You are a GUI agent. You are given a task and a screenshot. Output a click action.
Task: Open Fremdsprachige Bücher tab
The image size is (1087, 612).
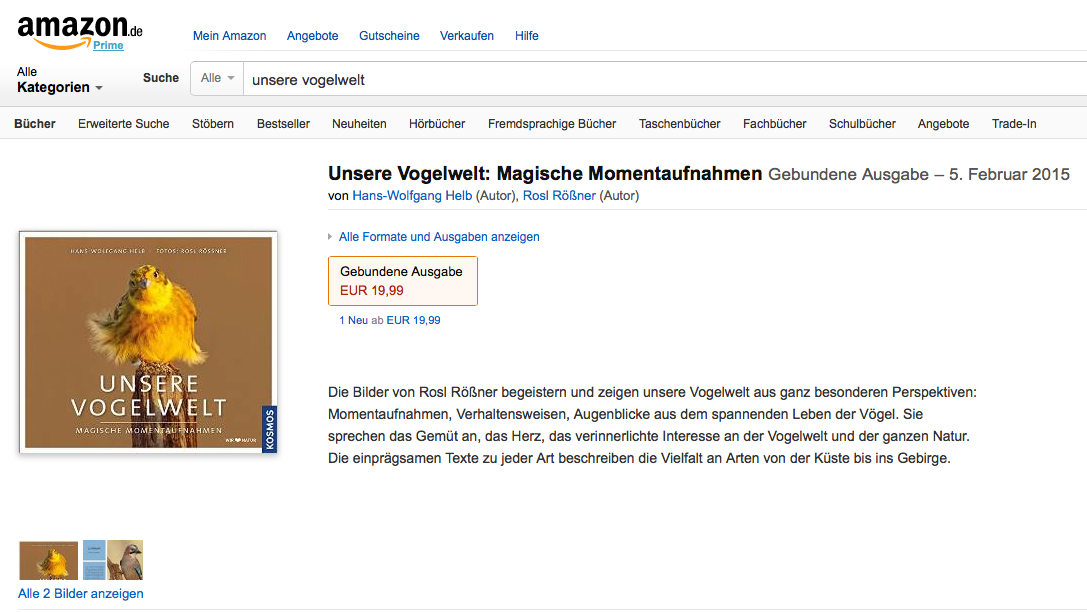[x=552, y=123]
